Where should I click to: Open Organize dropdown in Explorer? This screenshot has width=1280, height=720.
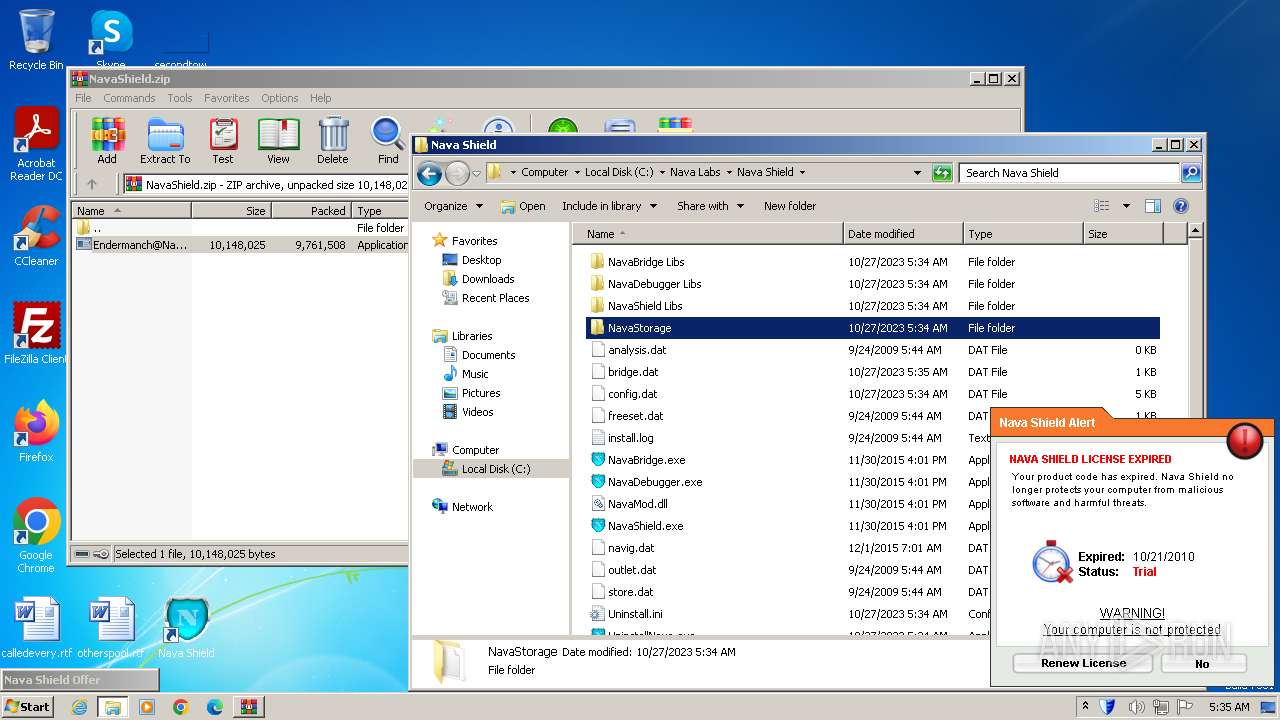pos(453,206)
